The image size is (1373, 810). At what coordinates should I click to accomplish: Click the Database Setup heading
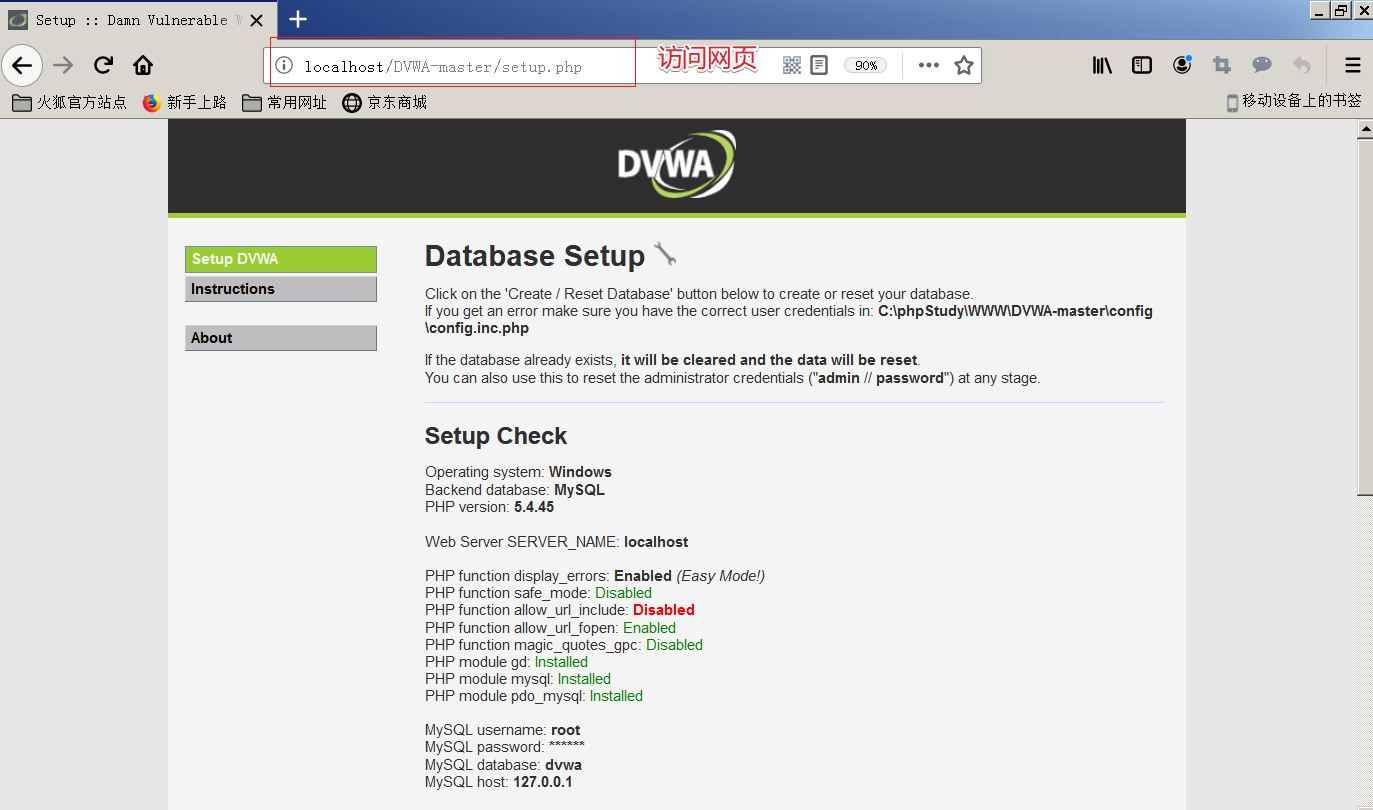tap(535, 256)
